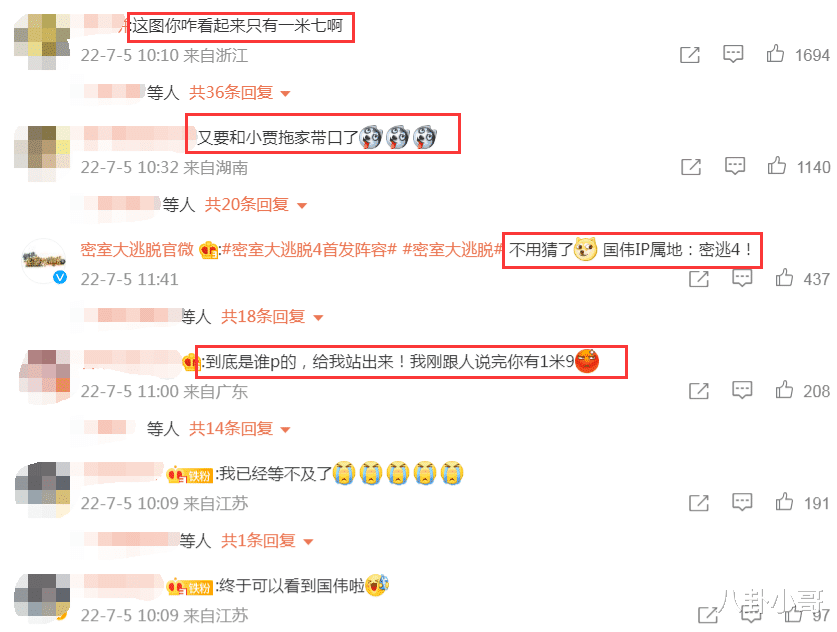837x632 pixels.
Task: Reply to the 10:32 comment from 湖南
Action: (735, 166)
